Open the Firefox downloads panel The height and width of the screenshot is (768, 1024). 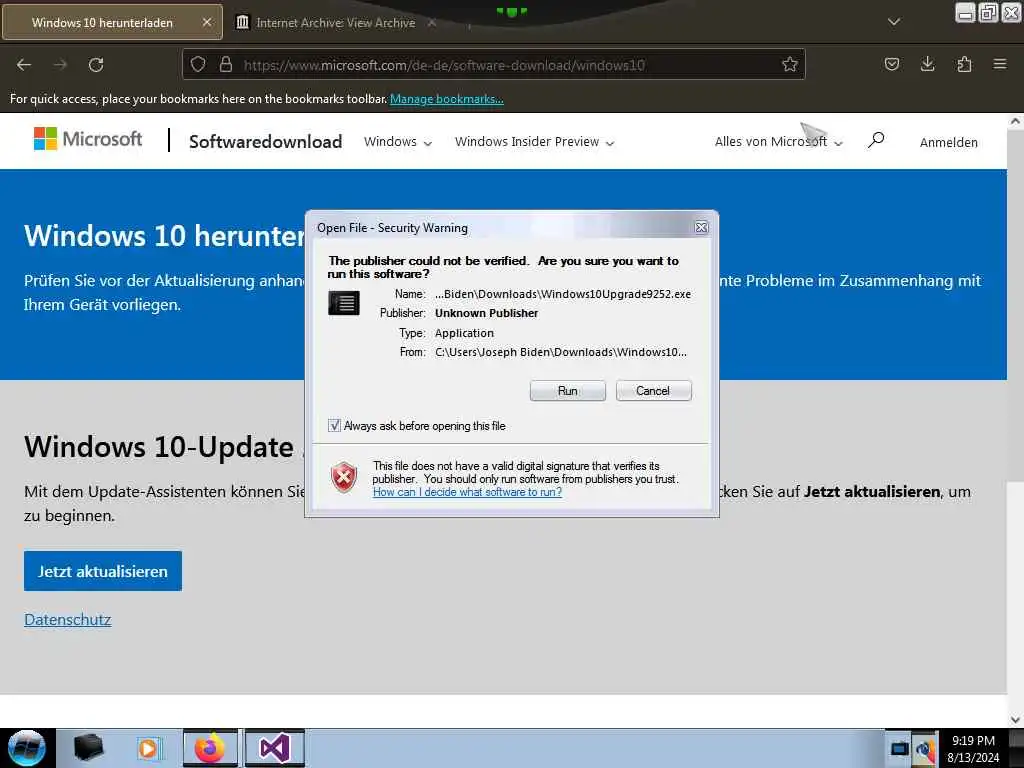click(x=927, y=64)
